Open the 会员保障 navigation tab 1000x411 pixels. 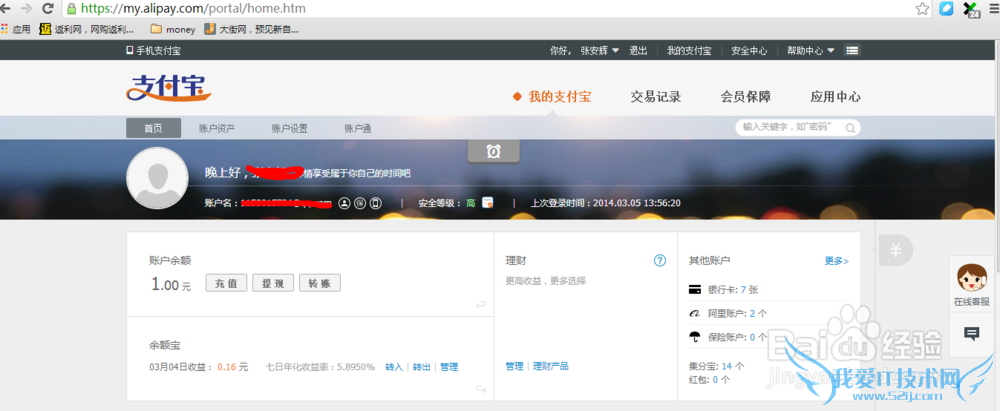click(x=746, y=96)
